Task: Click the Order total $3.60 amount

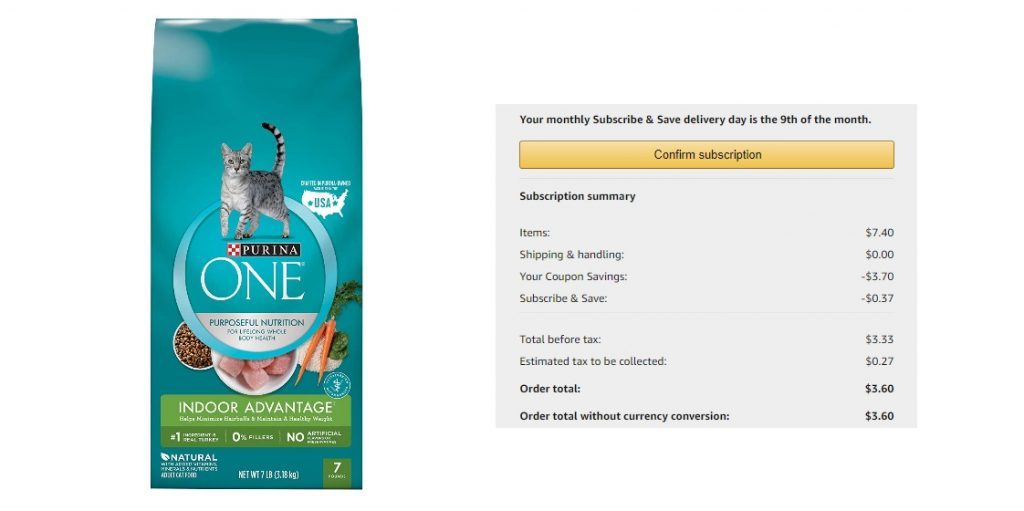Action: 880,389
